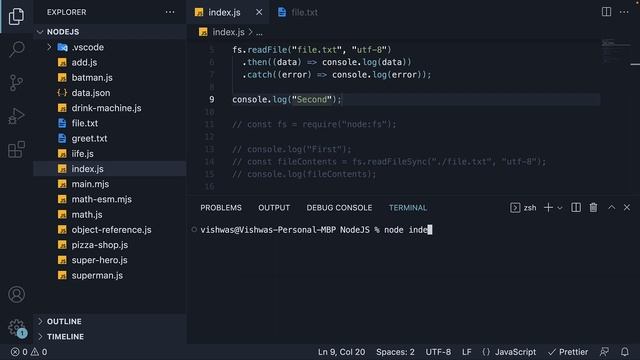Screen dimensions: 640x360
Task: Select JavaScript language mode in status bar
Action: click(x=509, y=352)
